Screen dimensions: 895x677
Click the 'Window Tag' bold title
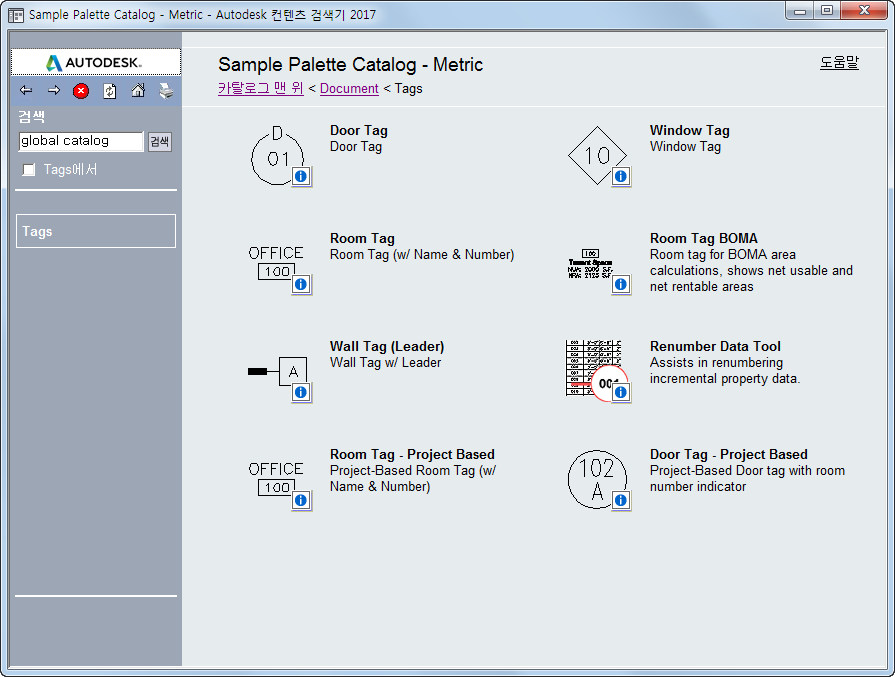[690, 130]
